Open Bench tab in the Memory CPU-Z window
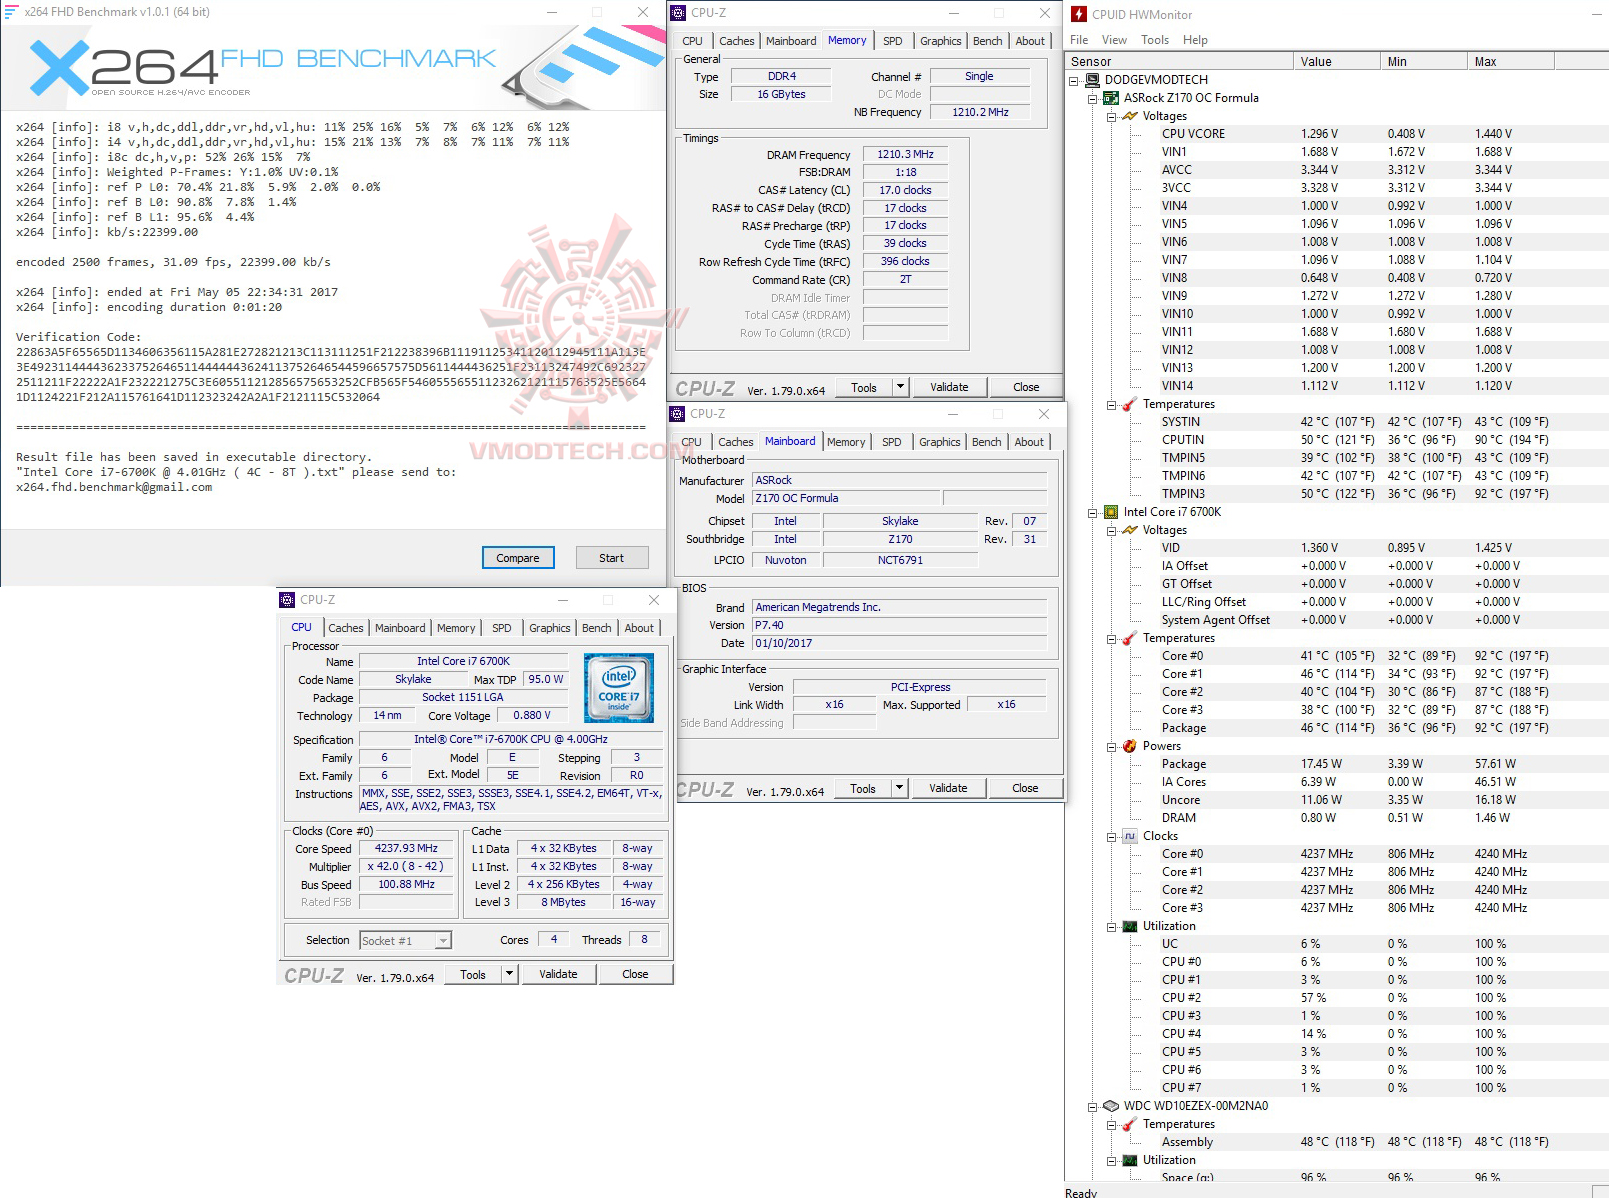The height and width of the screenshot is (1198, 1609). [x=988, y=41]
